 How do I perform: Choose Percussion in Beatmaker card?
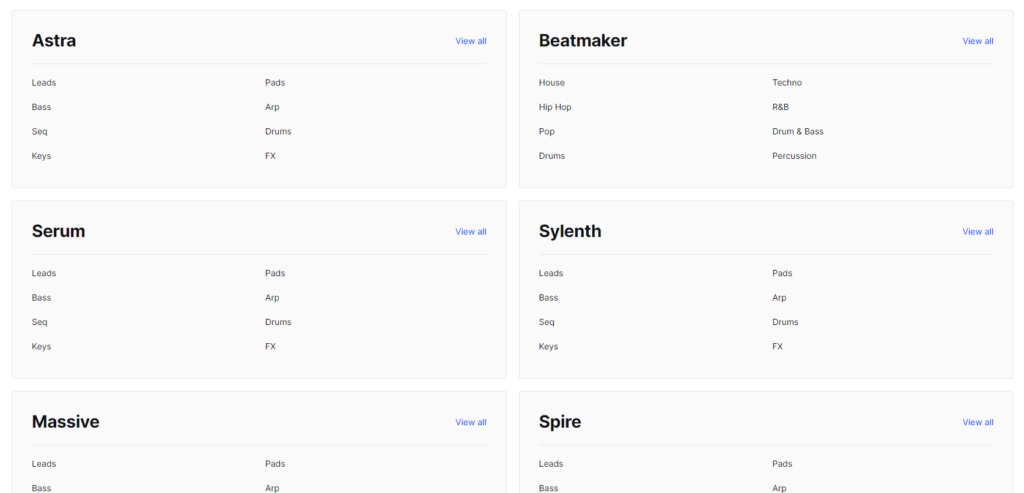(x=794, y=156)
